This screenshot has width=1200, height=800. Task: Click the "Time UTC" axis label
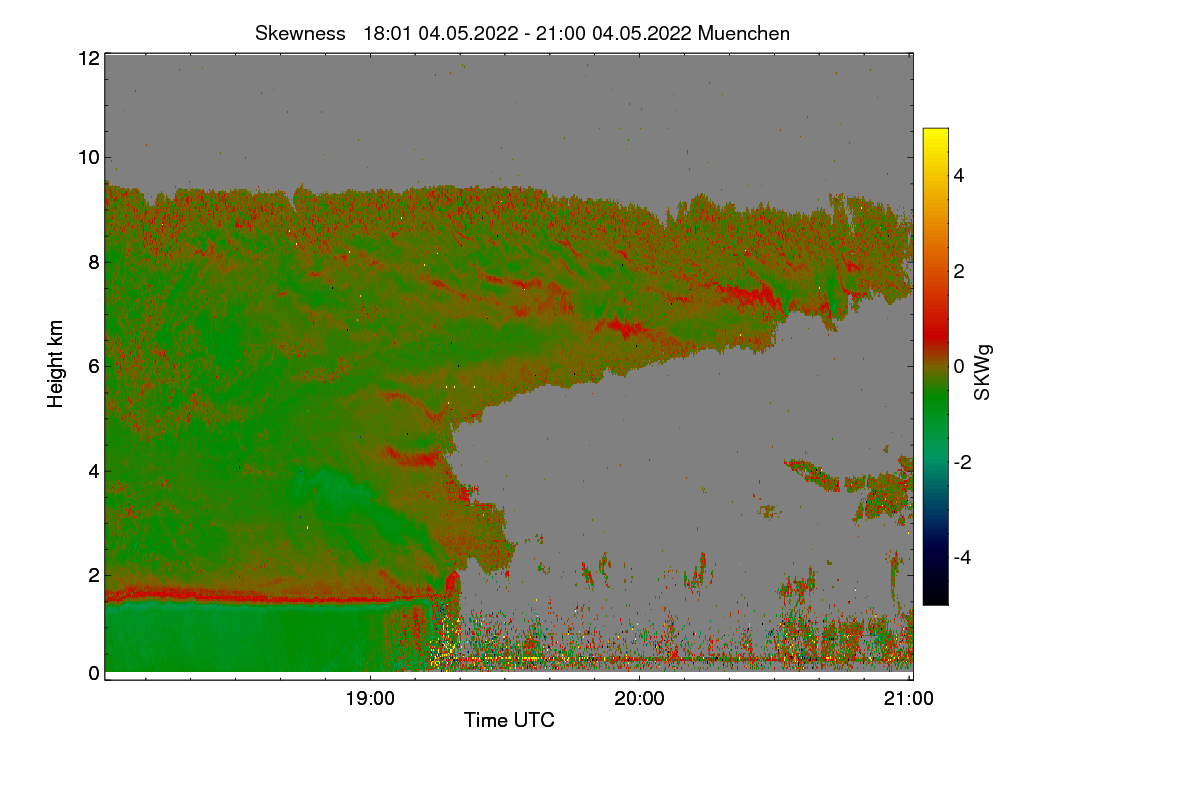point(509,720)
